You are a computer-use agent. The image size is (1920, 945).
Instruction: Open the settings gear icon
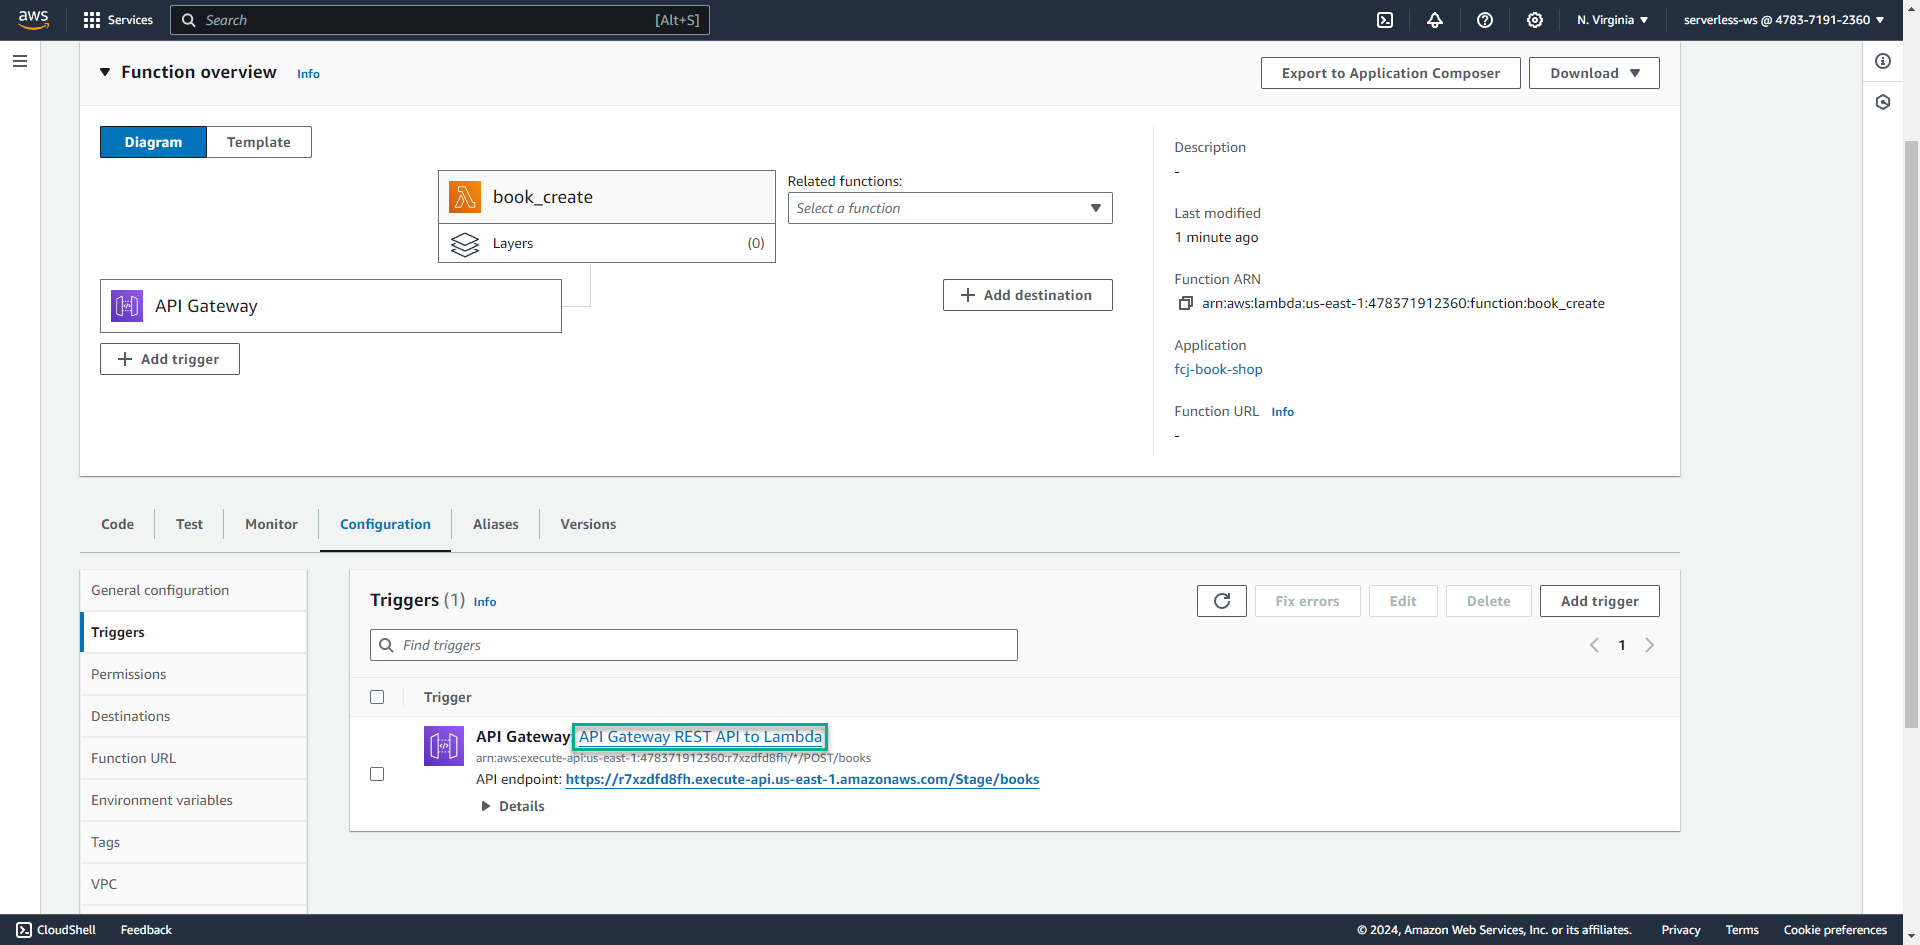point(1535,20)
